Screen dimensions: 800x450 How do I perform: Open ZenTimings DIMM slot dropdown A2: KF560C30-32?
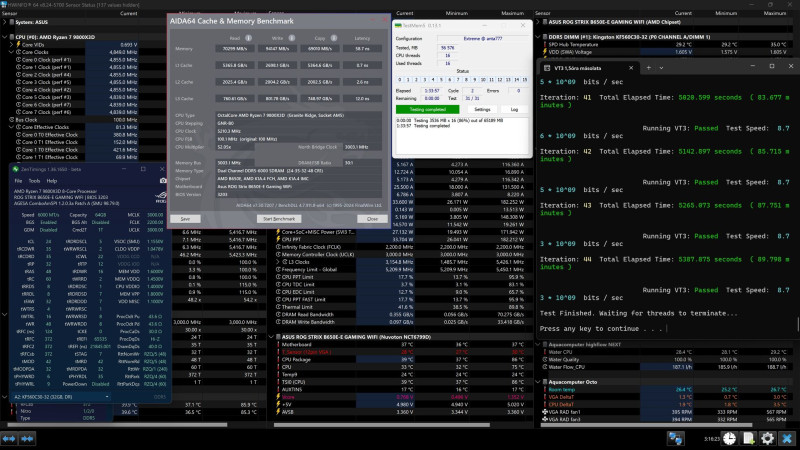coord(61,396)
